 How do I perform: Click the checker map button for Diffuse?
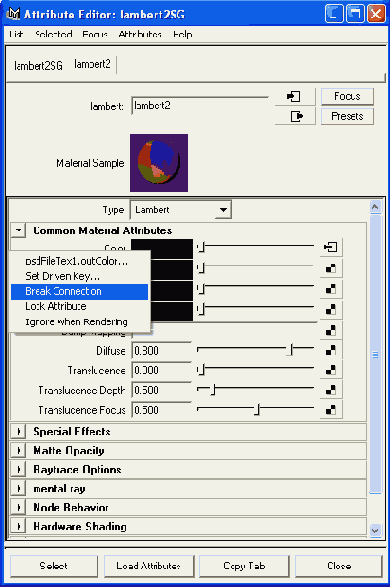[331, 351]
